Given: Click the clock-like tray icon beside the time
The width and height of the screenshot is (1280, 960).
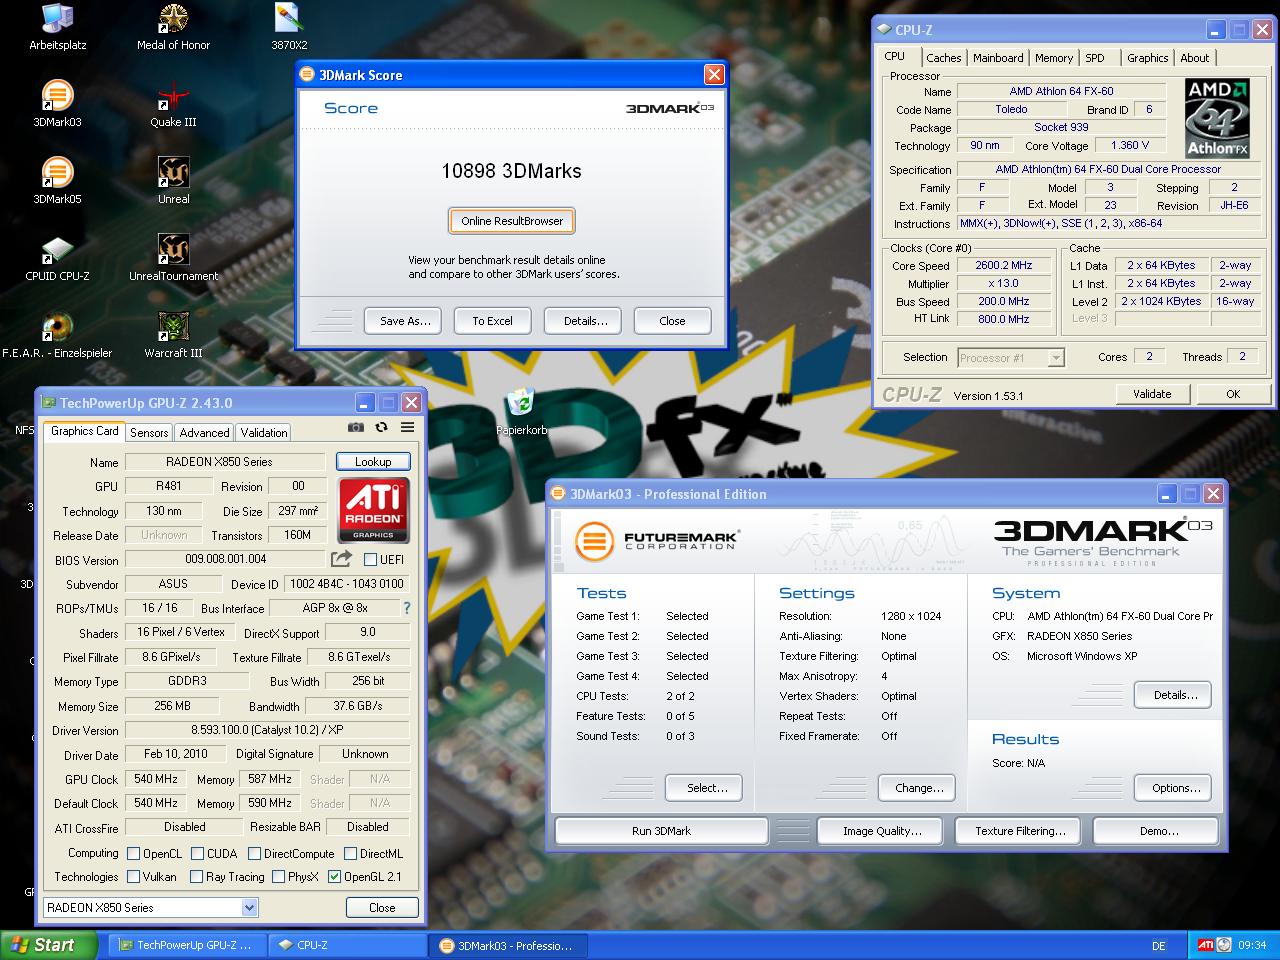Looking at the screenshot, I should coord(1224,945).
